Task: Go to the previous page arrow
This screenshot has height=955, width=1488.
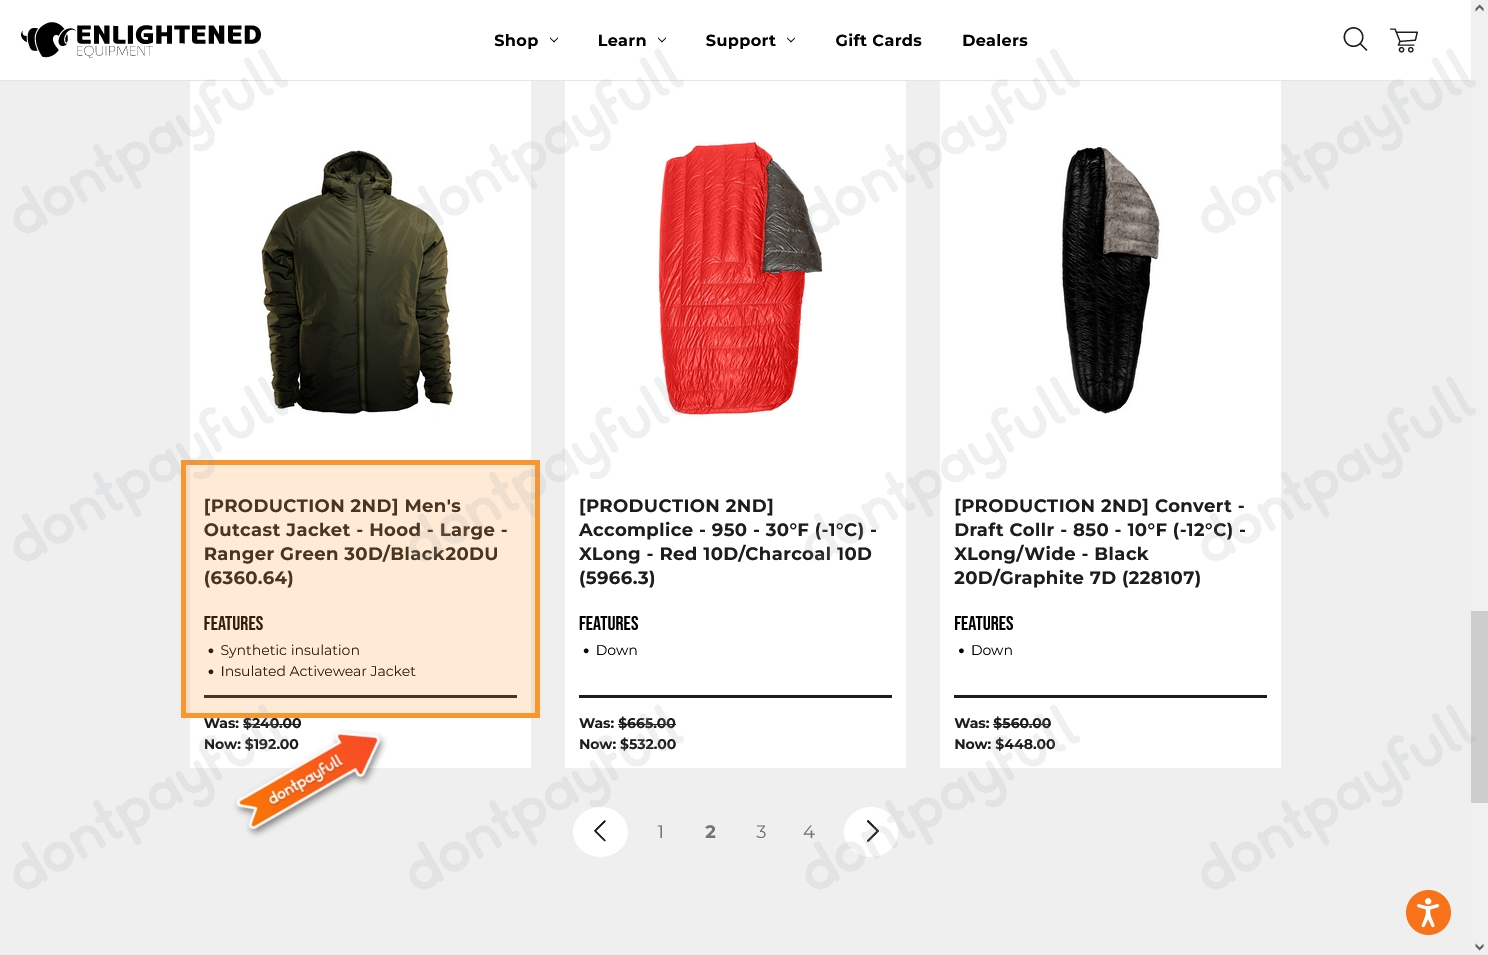Action: pyautogui.click(x=600, y=831)
